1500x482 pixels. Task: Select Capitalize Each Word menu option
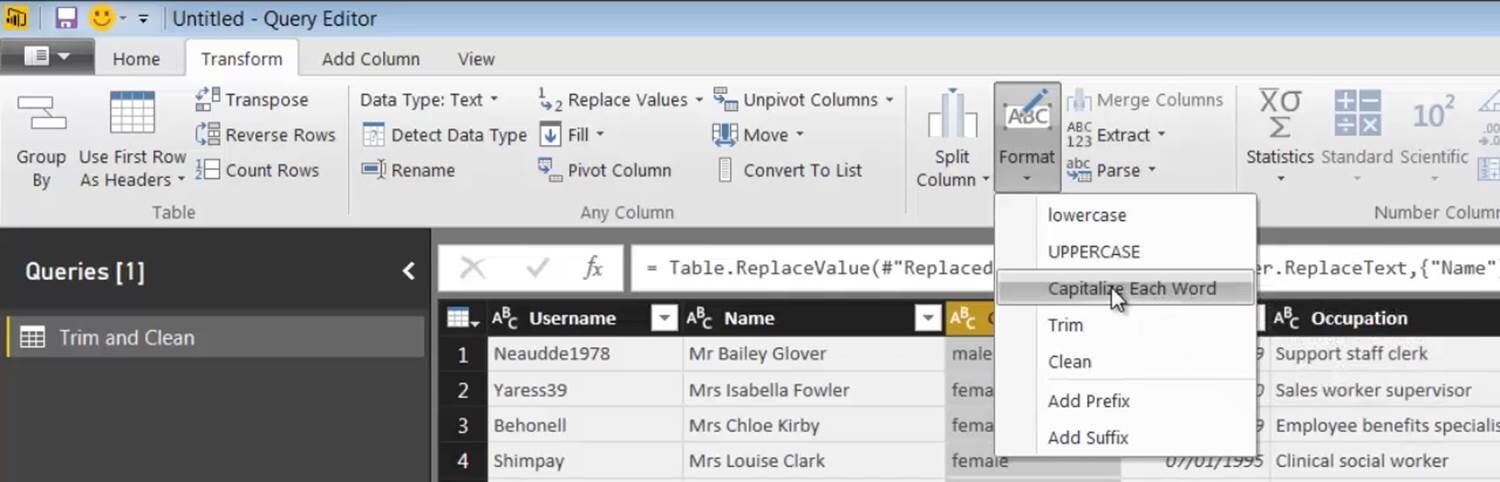pos(1131,288)
